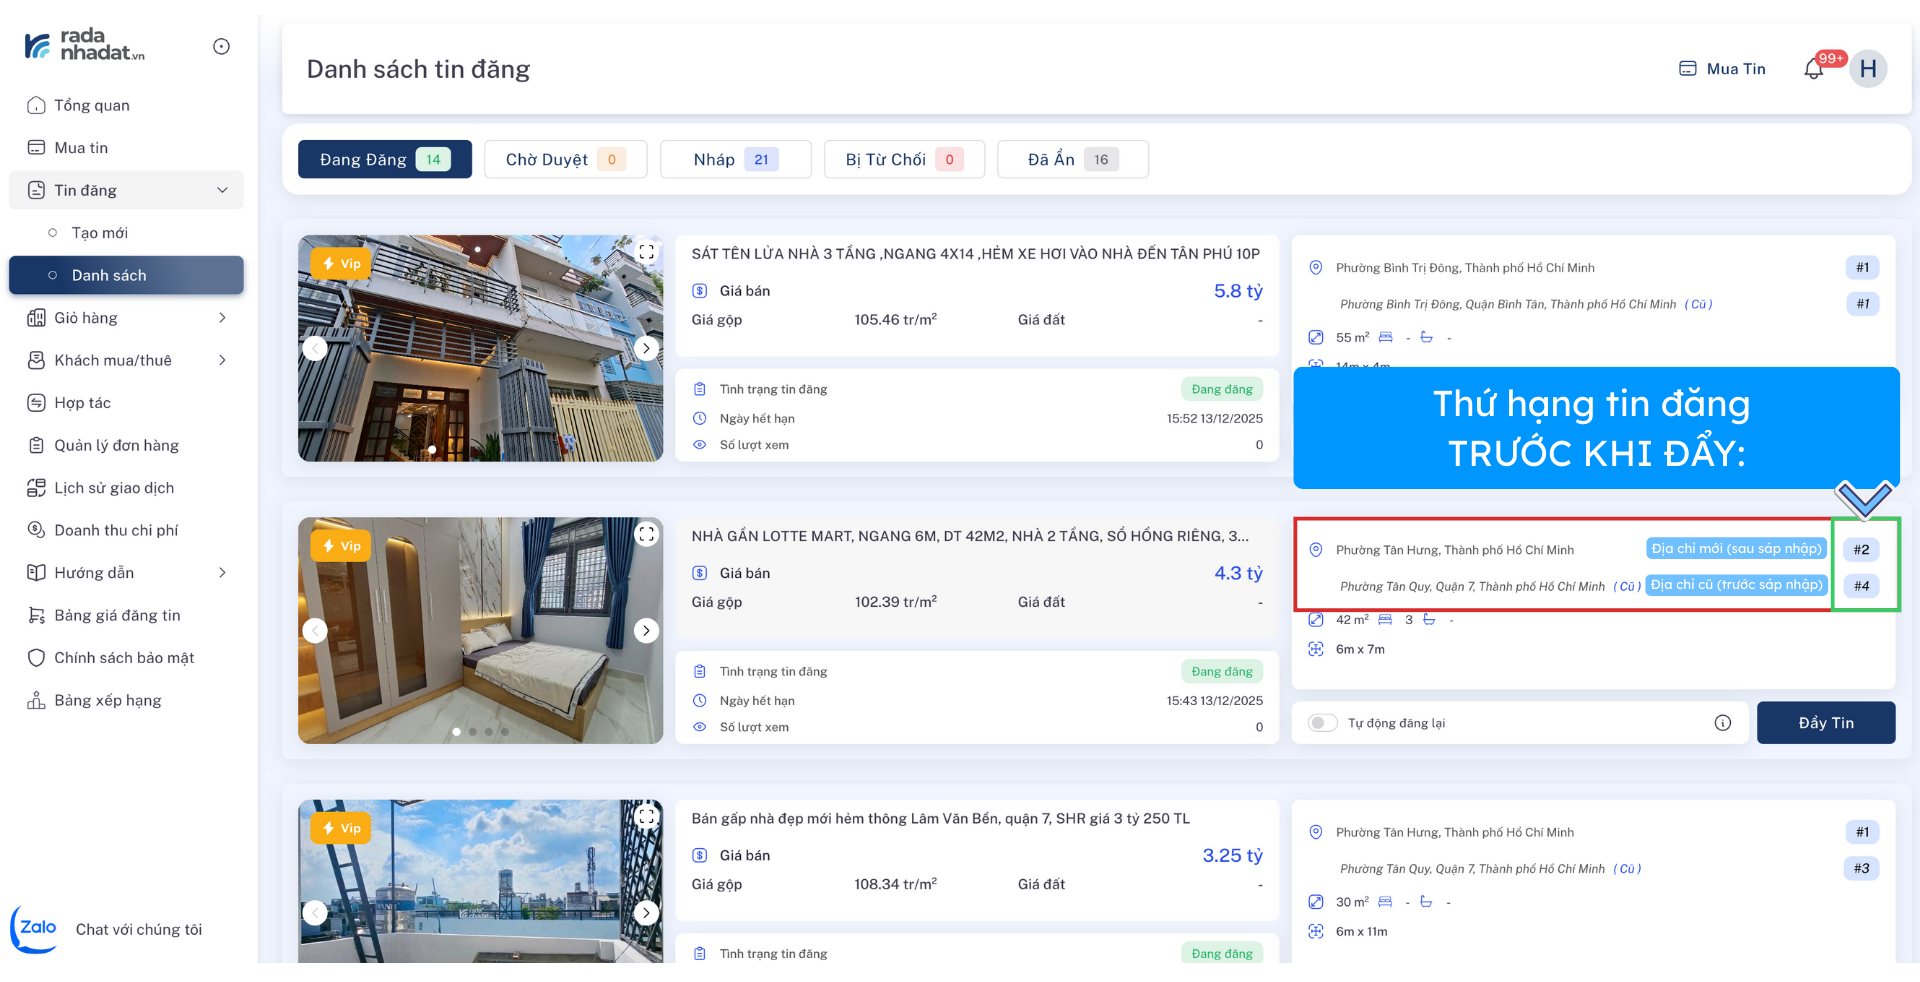Expand fullscreen on first listing photo
Screen dimensions: 1920x982
click(646, 252)
